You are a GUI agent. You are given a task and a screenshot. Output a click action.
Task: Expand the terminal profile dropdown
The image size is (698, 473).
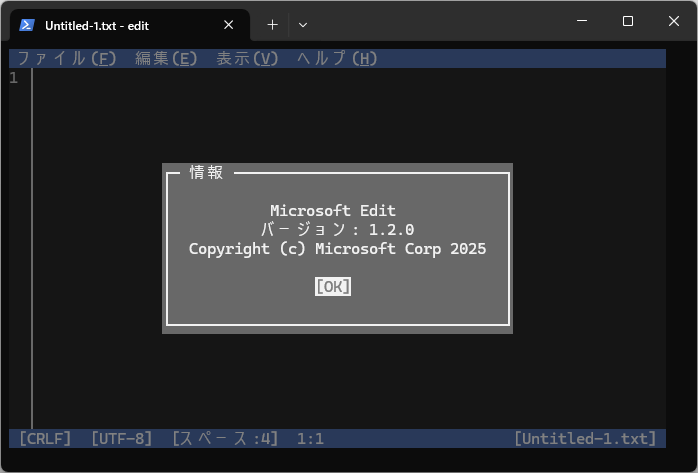[x=303, y=25]
